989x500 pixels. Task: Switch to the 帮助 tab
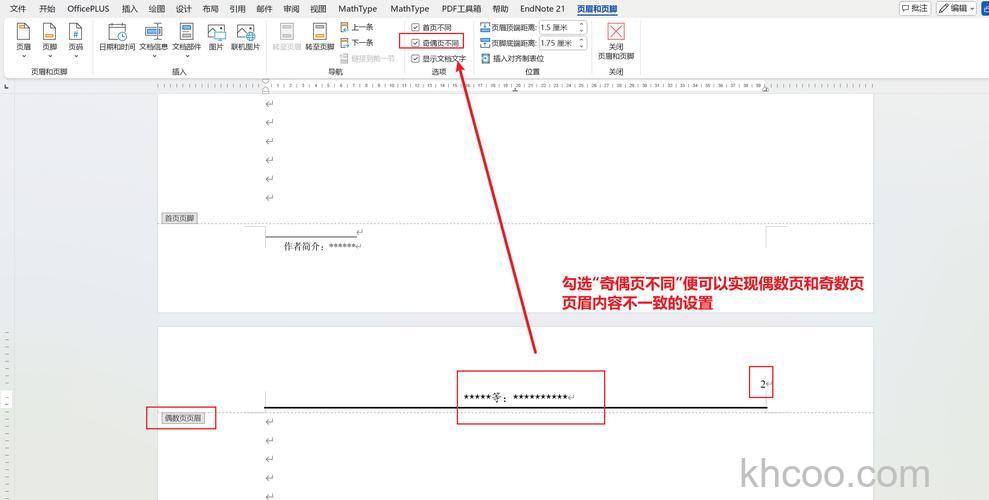coord(500,9)
